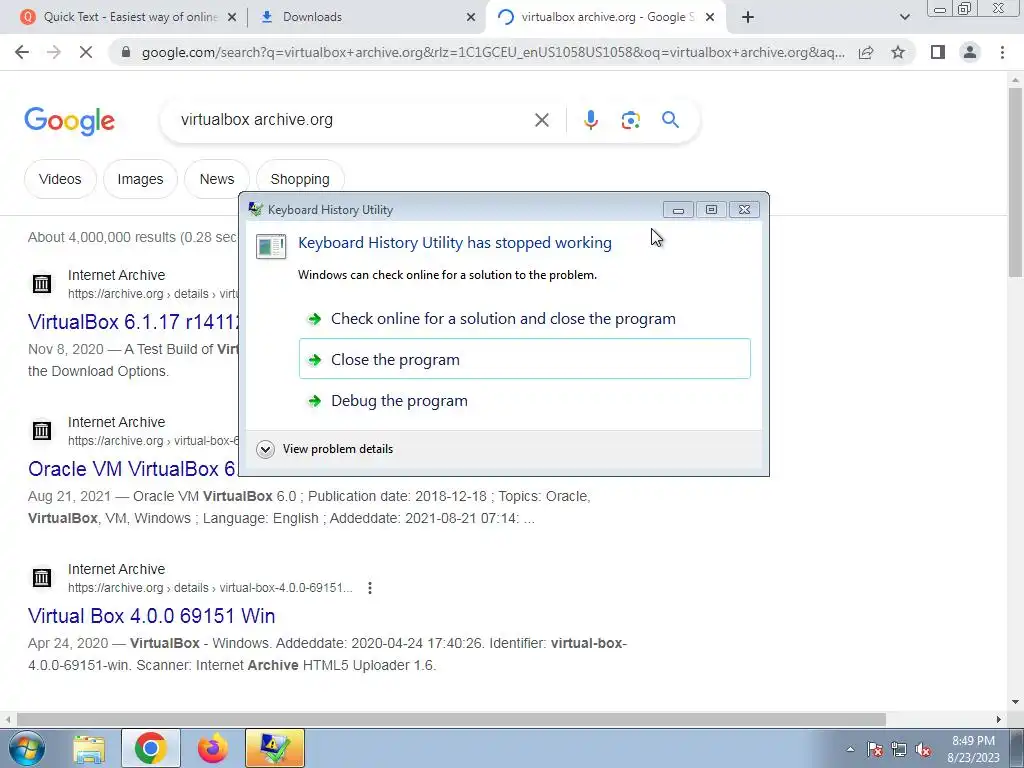Close the Google search tab
Screen dimensions: 1024x768
coord(711,18)
